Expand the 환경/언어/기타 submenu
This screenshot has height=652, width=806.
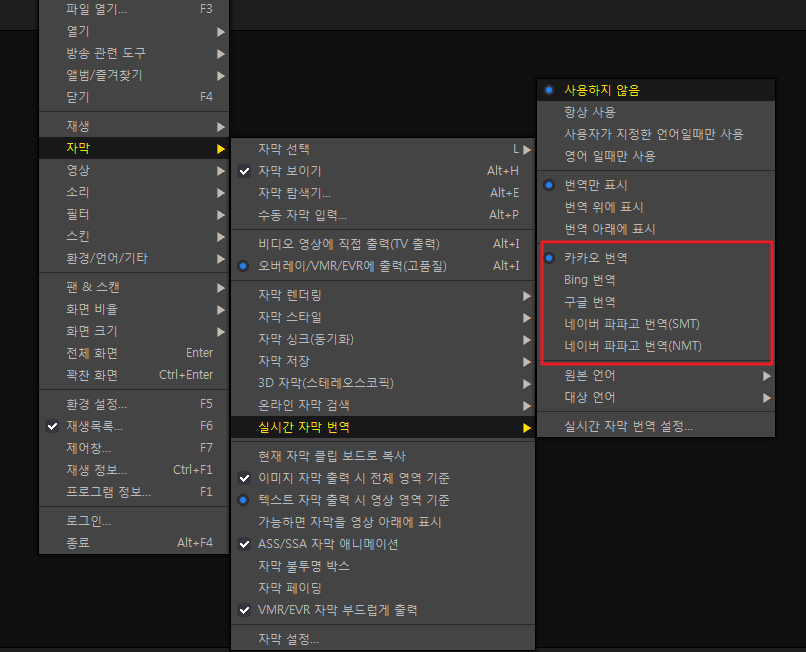point(134,258)
